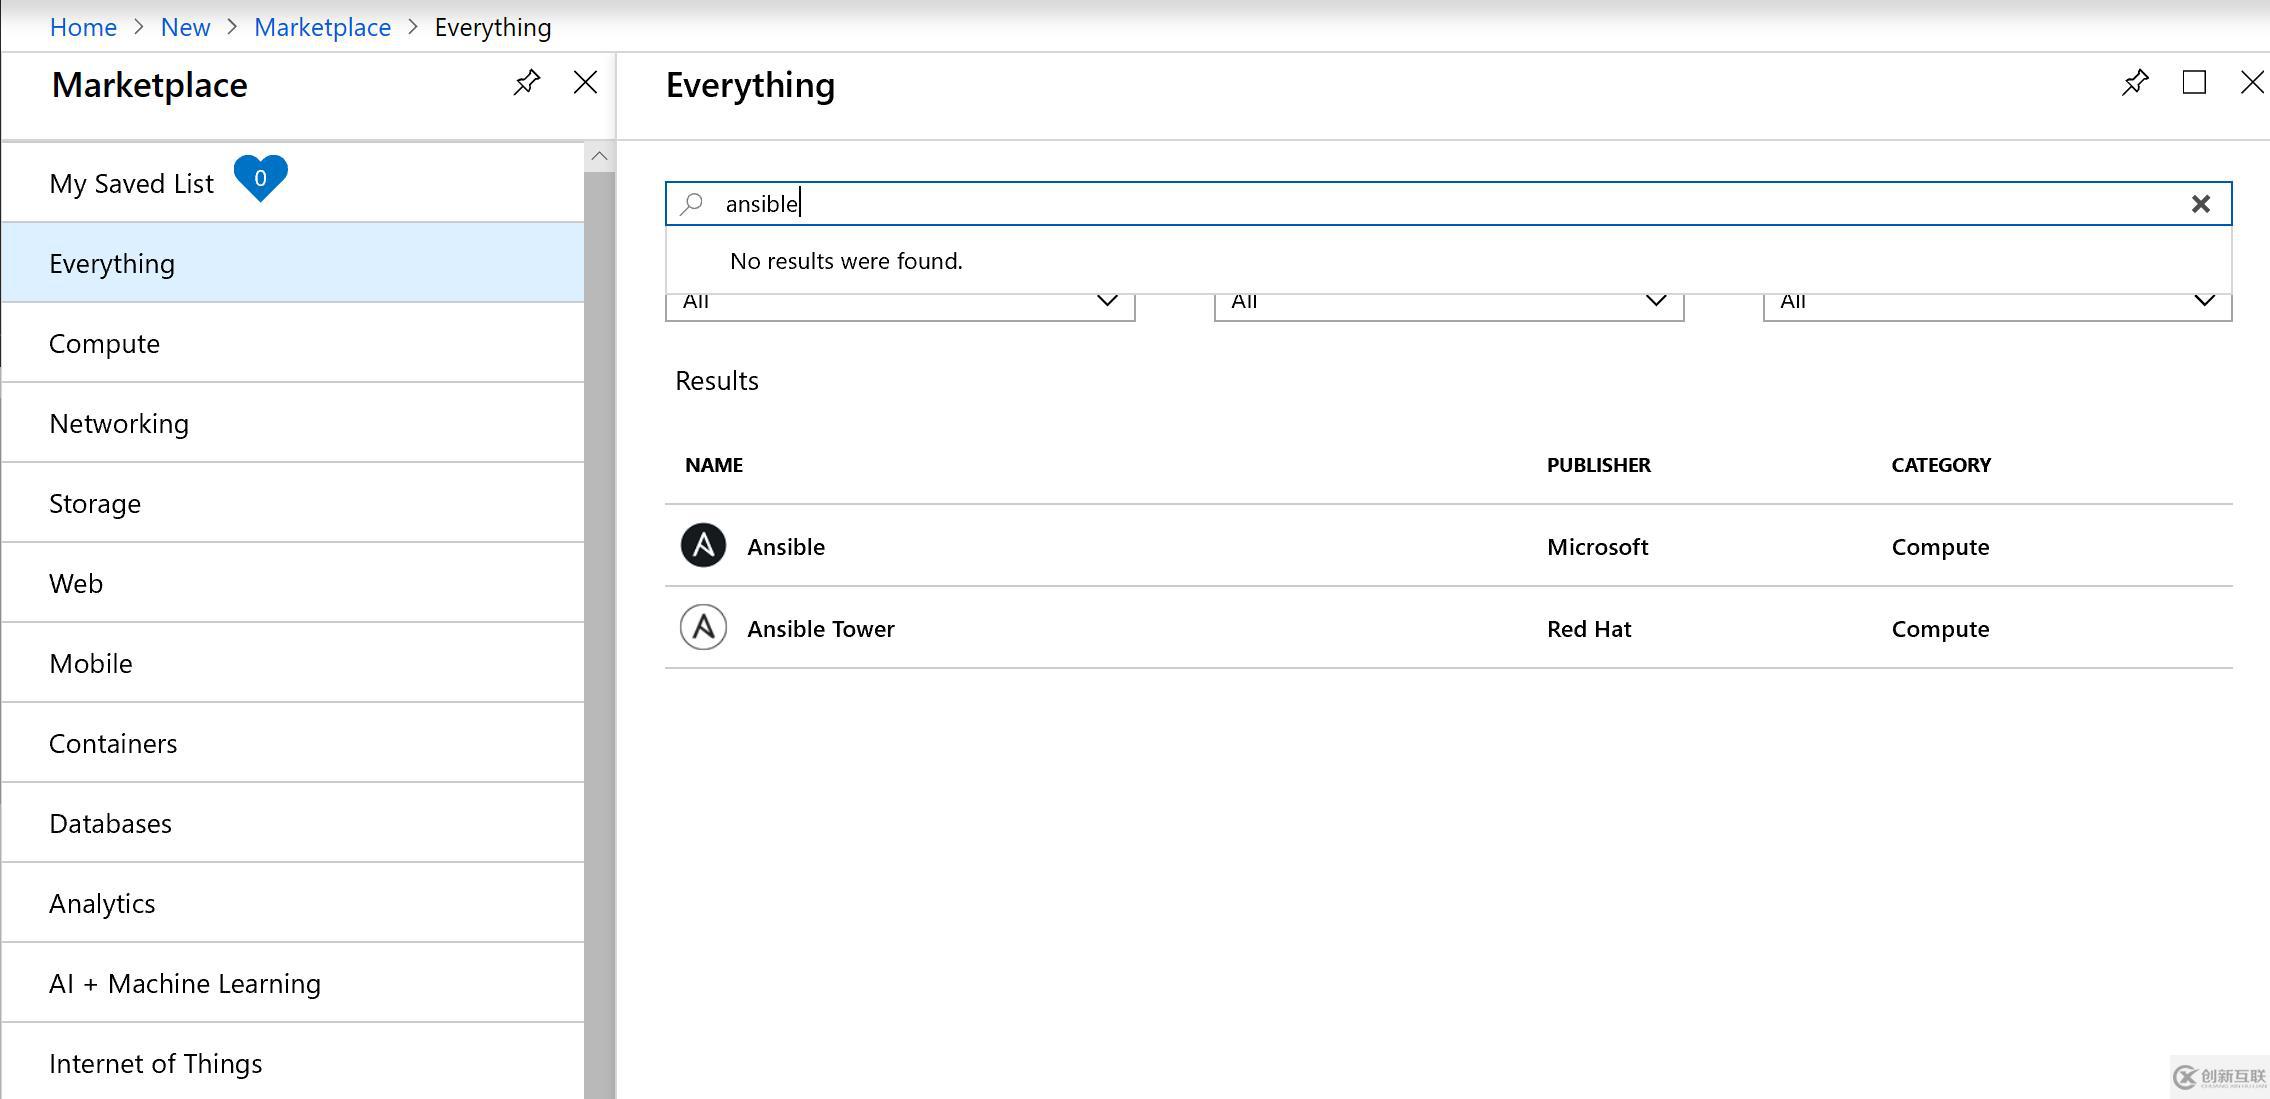Click the Marketplace close icon
Screen dimensions: 2270x1099
585,83
